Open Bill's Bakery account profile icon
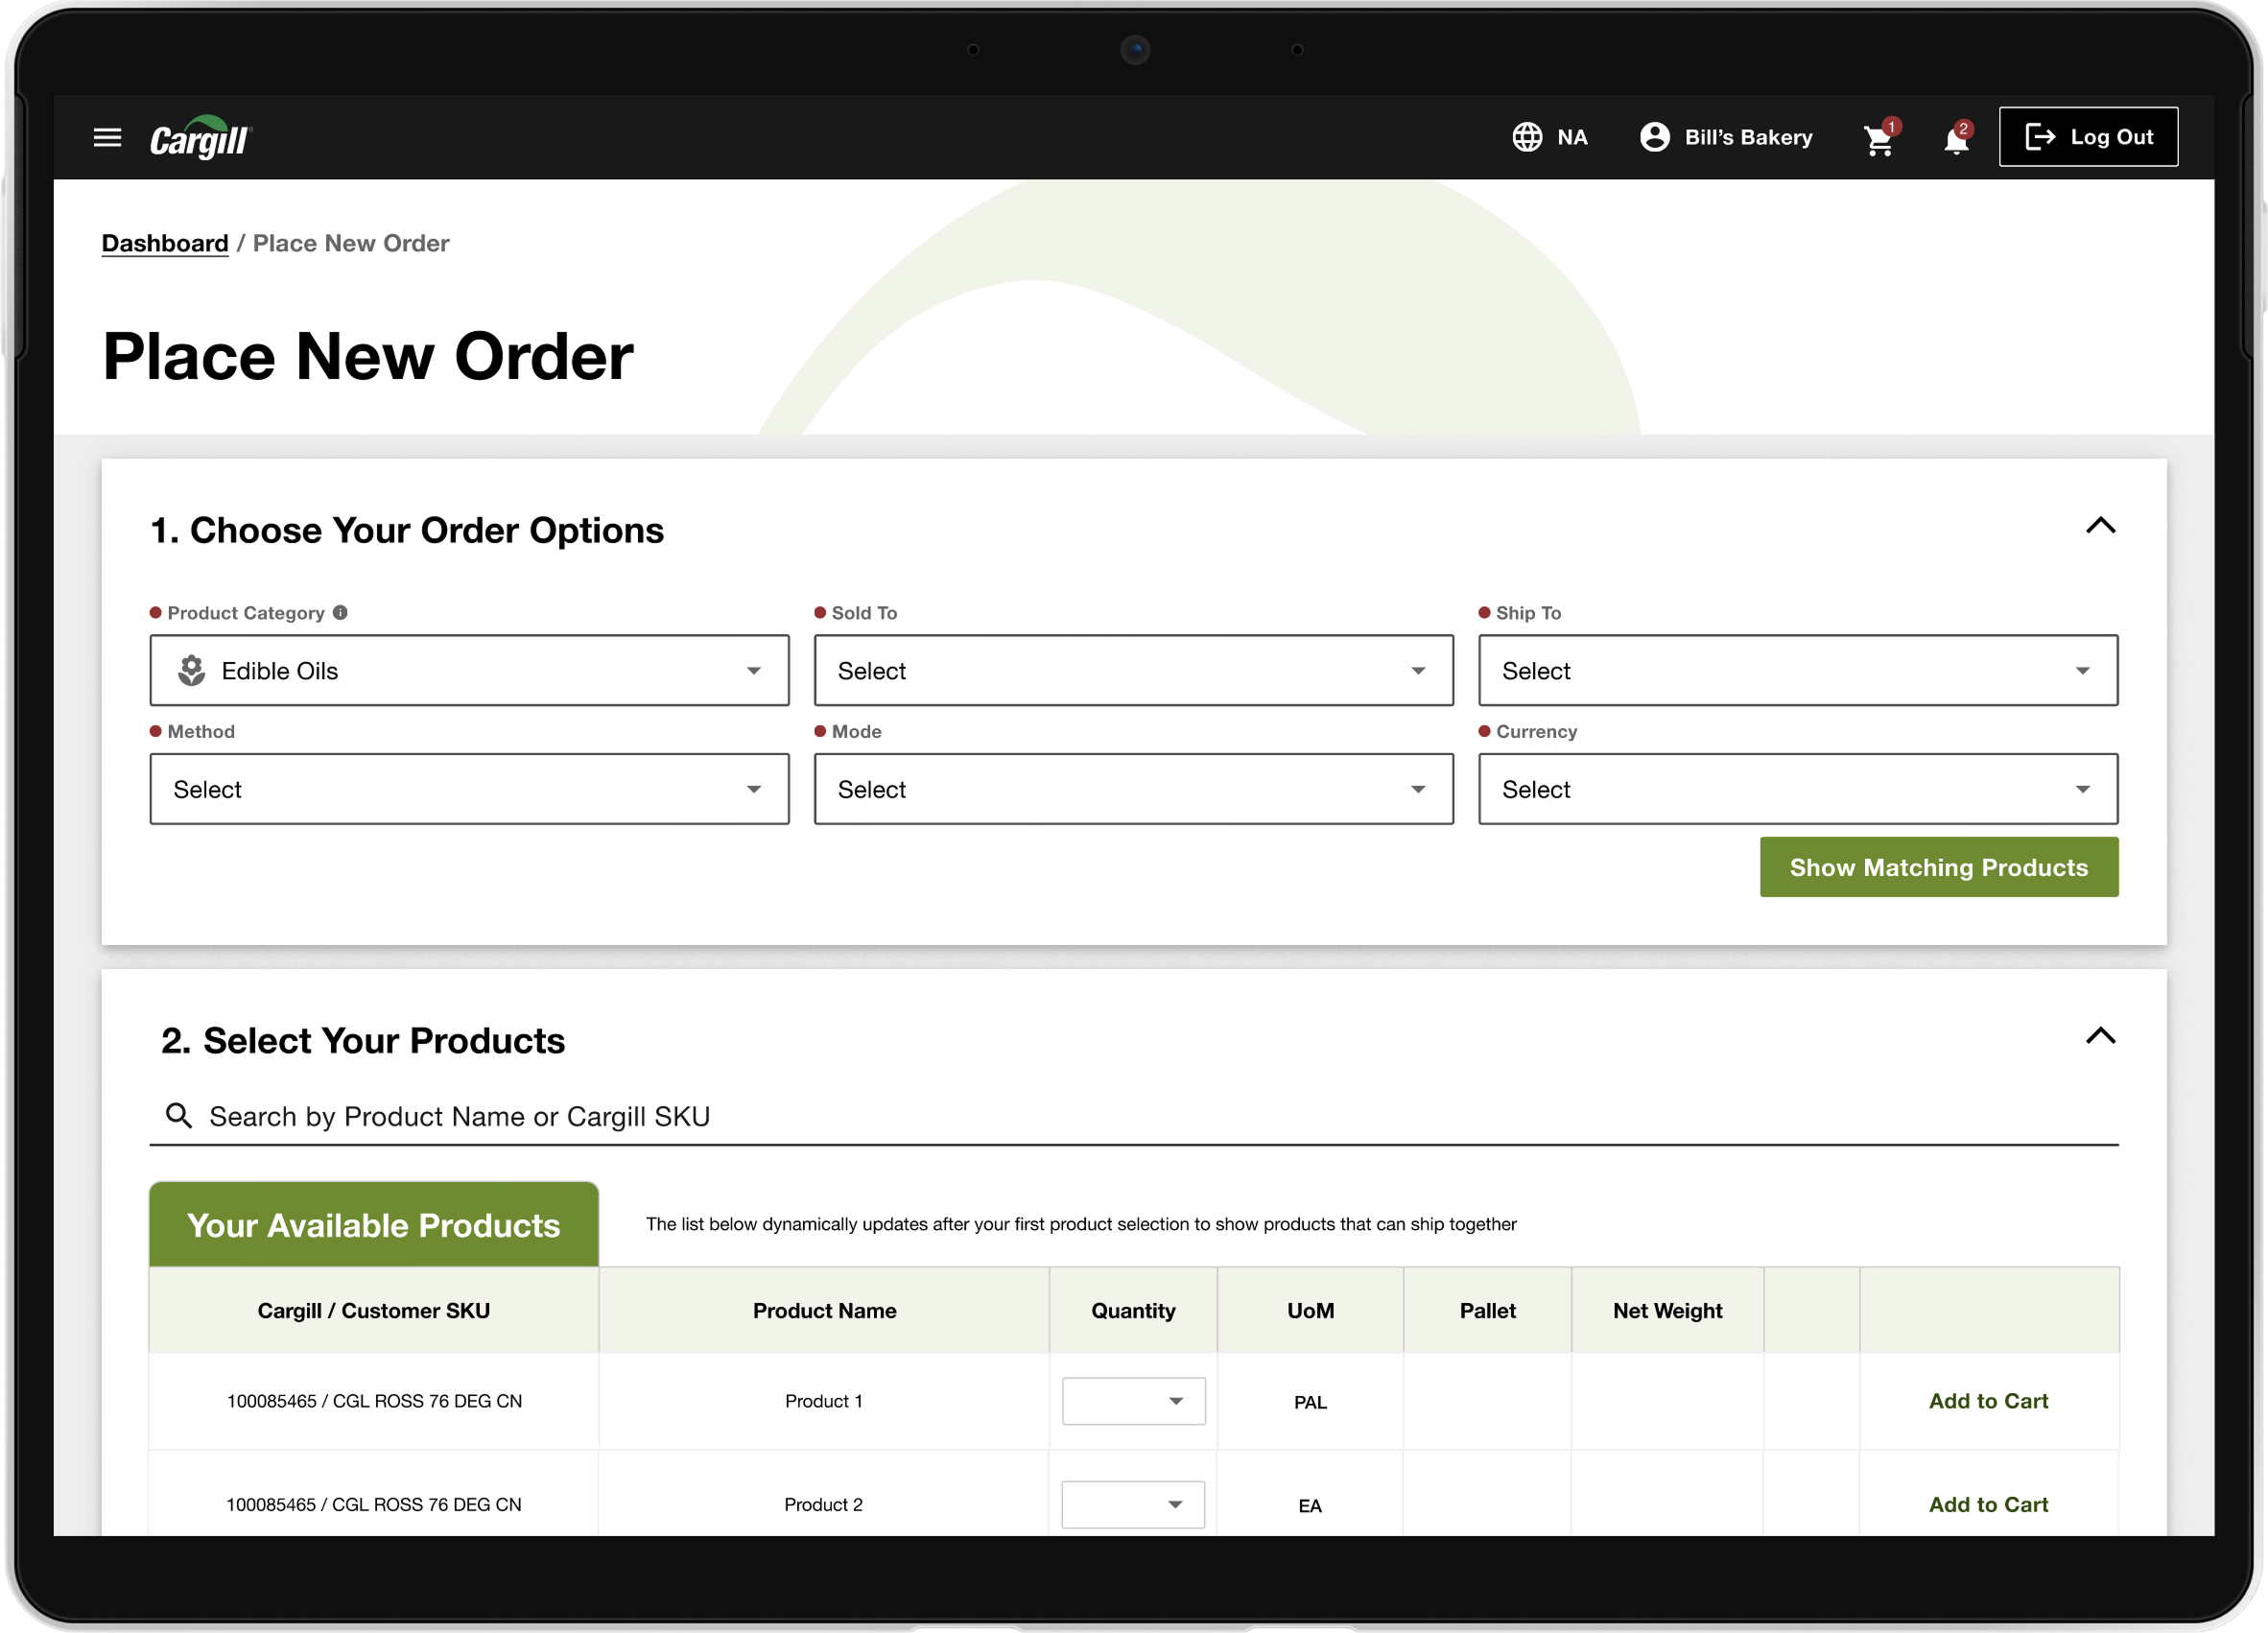The width and height of the screenshot is (2268, 1633). point(1654,137)
